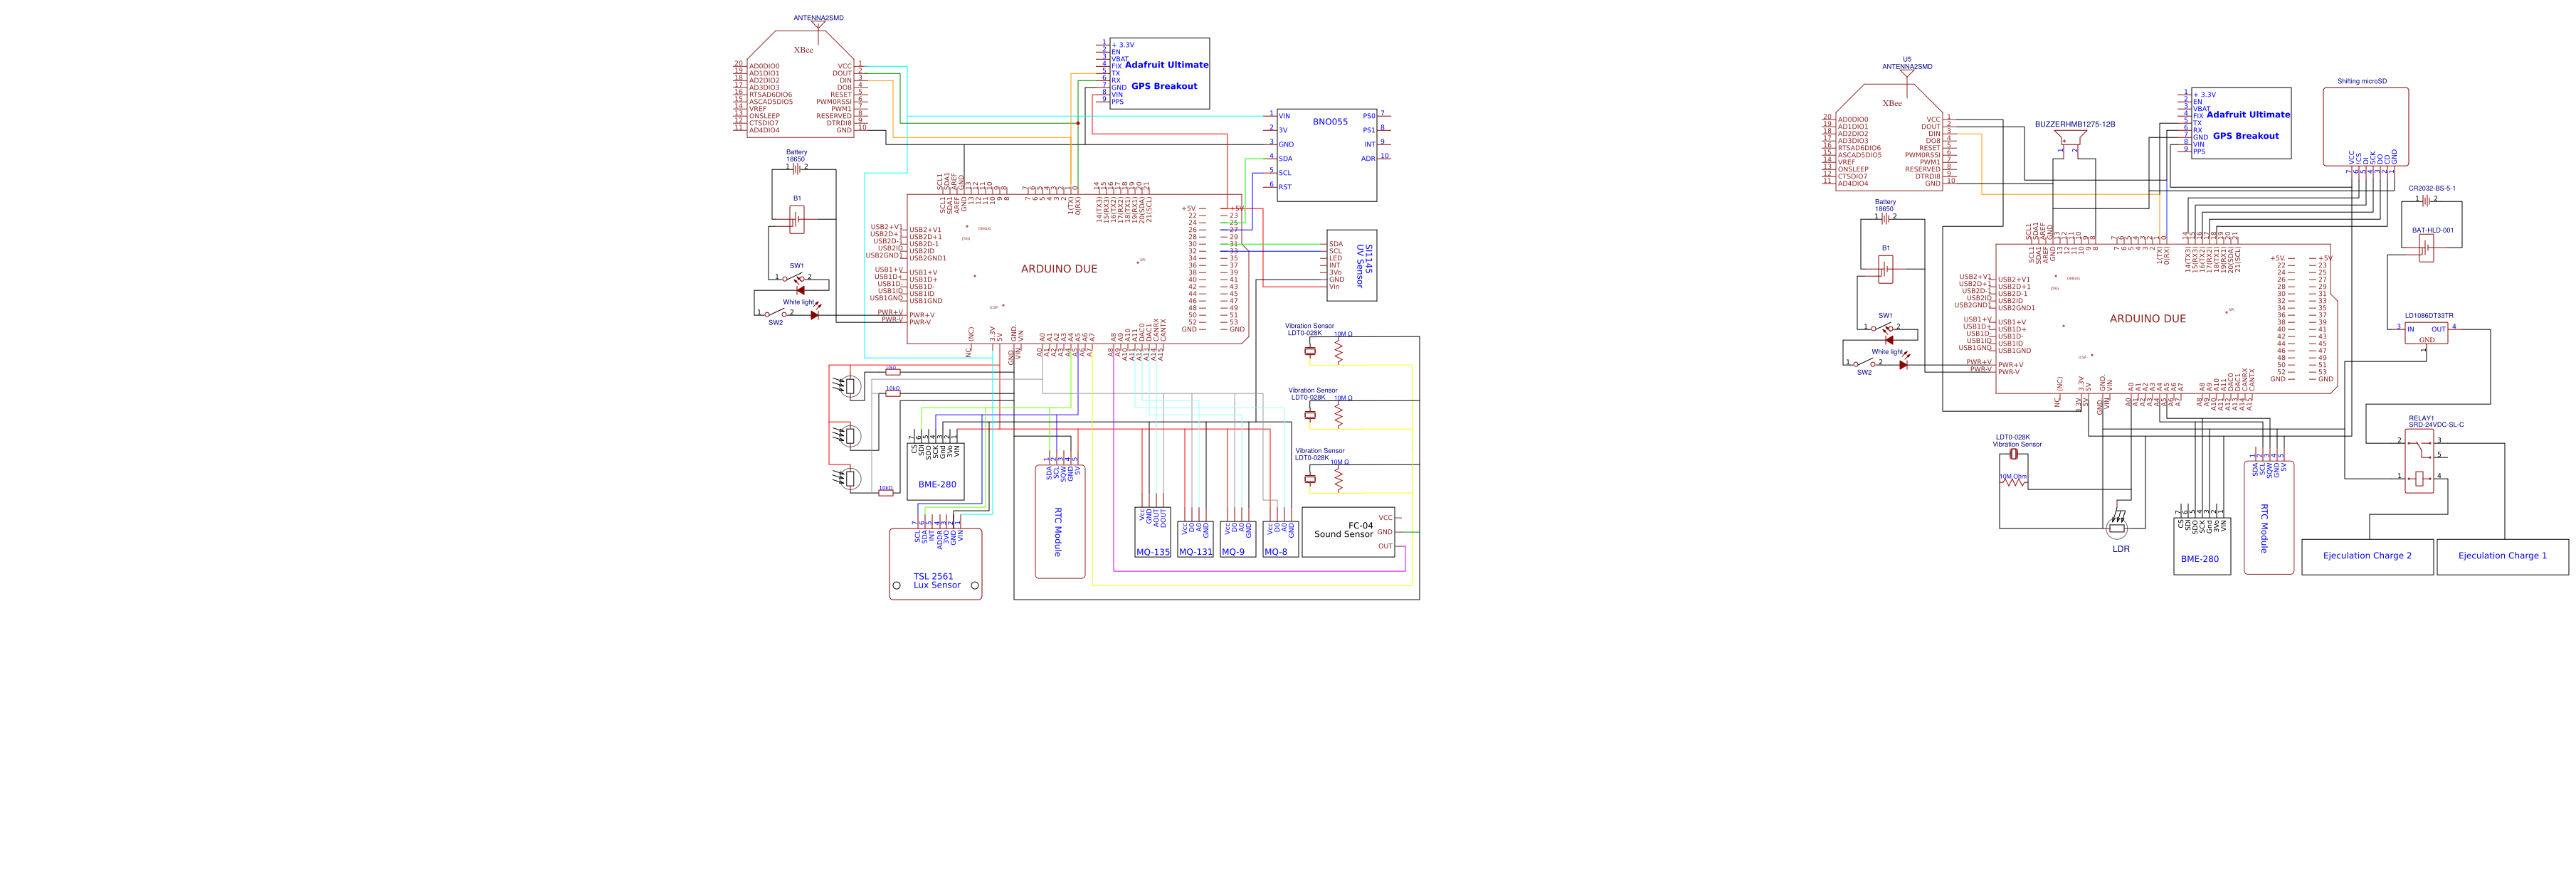Click SW1 switch in left schematic
Viewport: 2576px width, 877px height.
[x=793, y=278]
